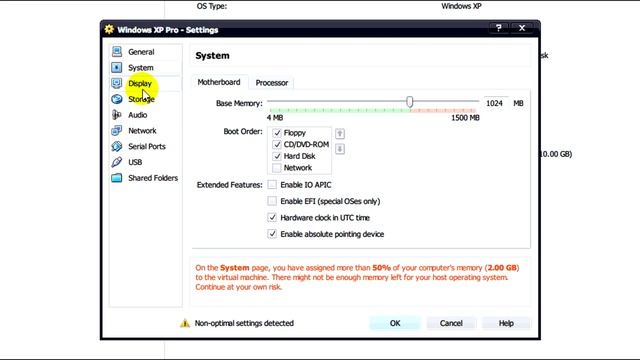640x360 pixels.
Task: Click the Help button
Action: 506,323
